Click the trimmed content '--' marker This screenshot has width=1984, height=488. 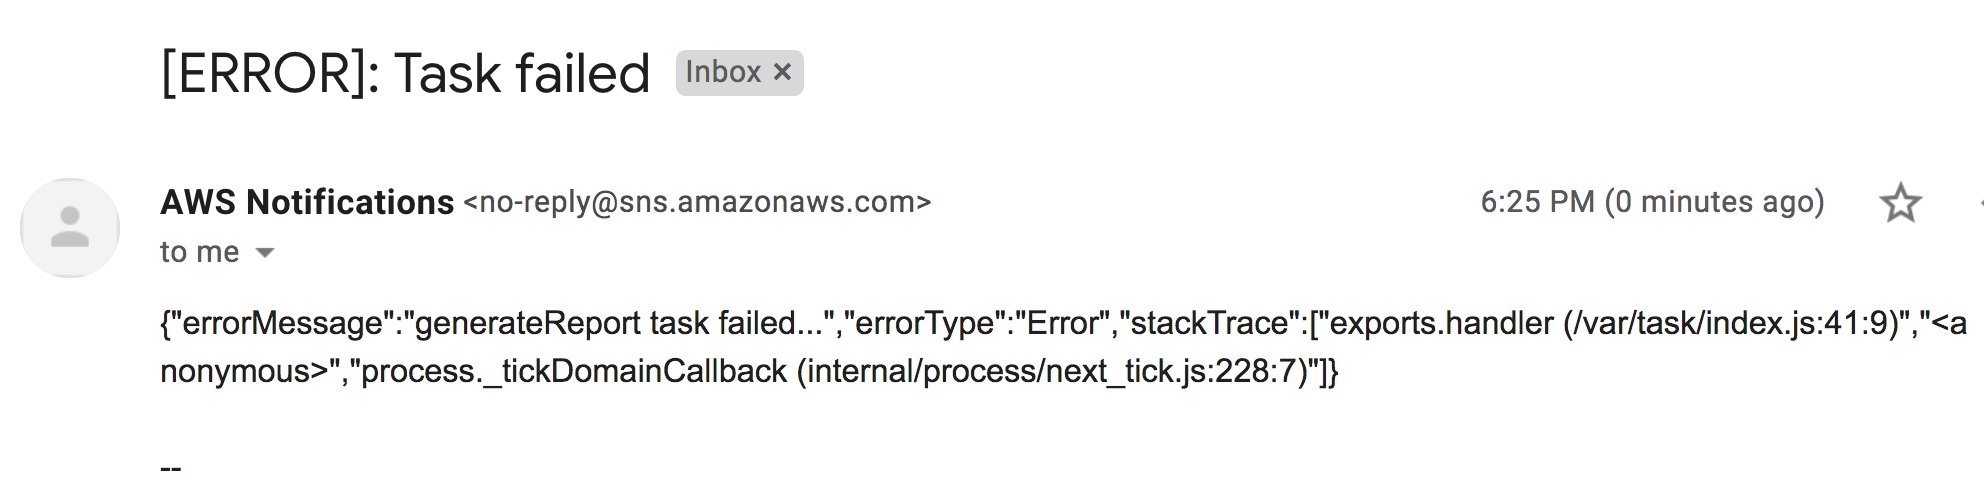171,468
